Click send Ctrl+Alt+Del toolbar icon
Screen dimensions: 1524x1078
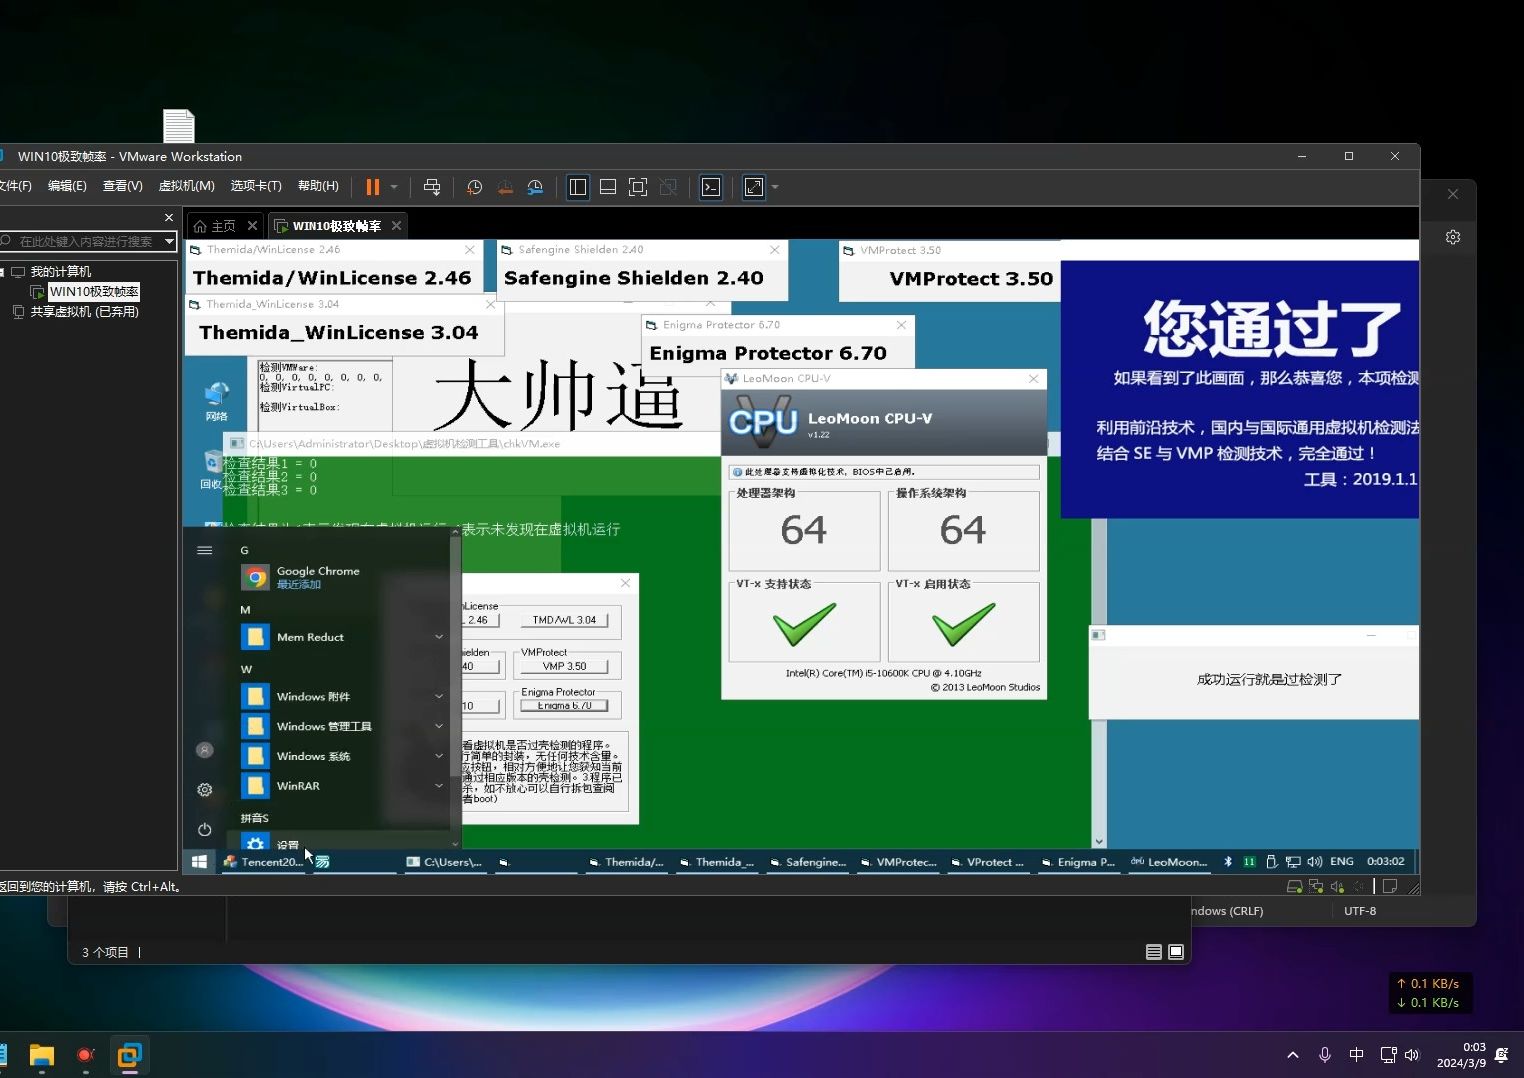tap(432, 187)
